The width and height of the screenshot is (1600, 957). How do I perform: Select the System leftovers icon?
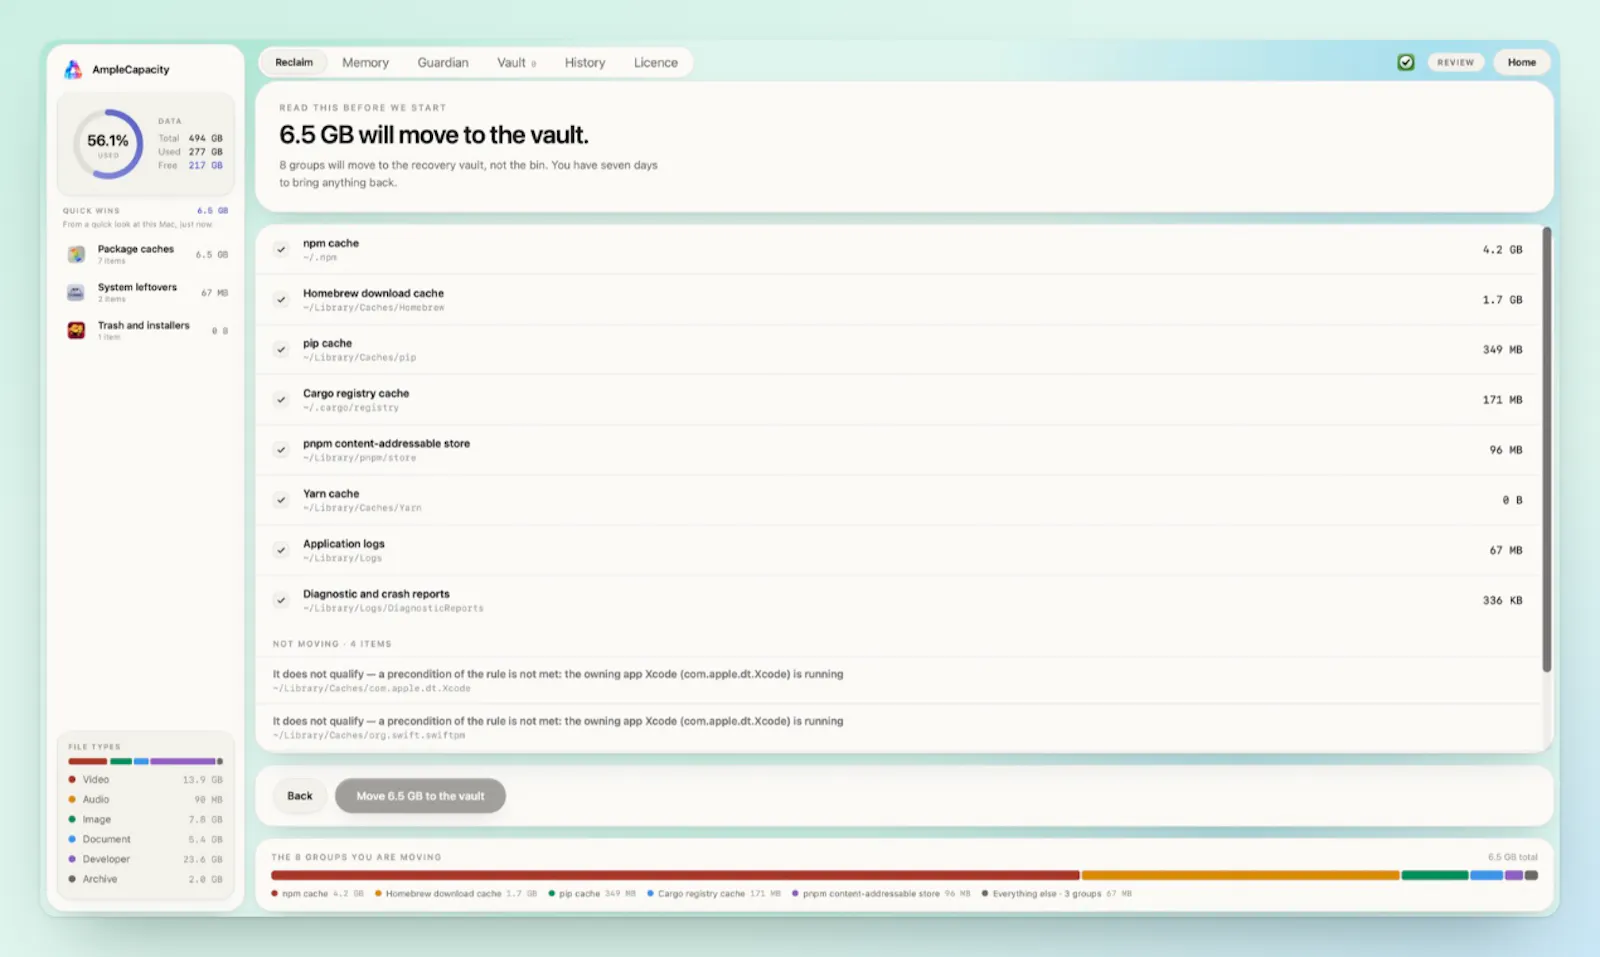pos(76,292)
